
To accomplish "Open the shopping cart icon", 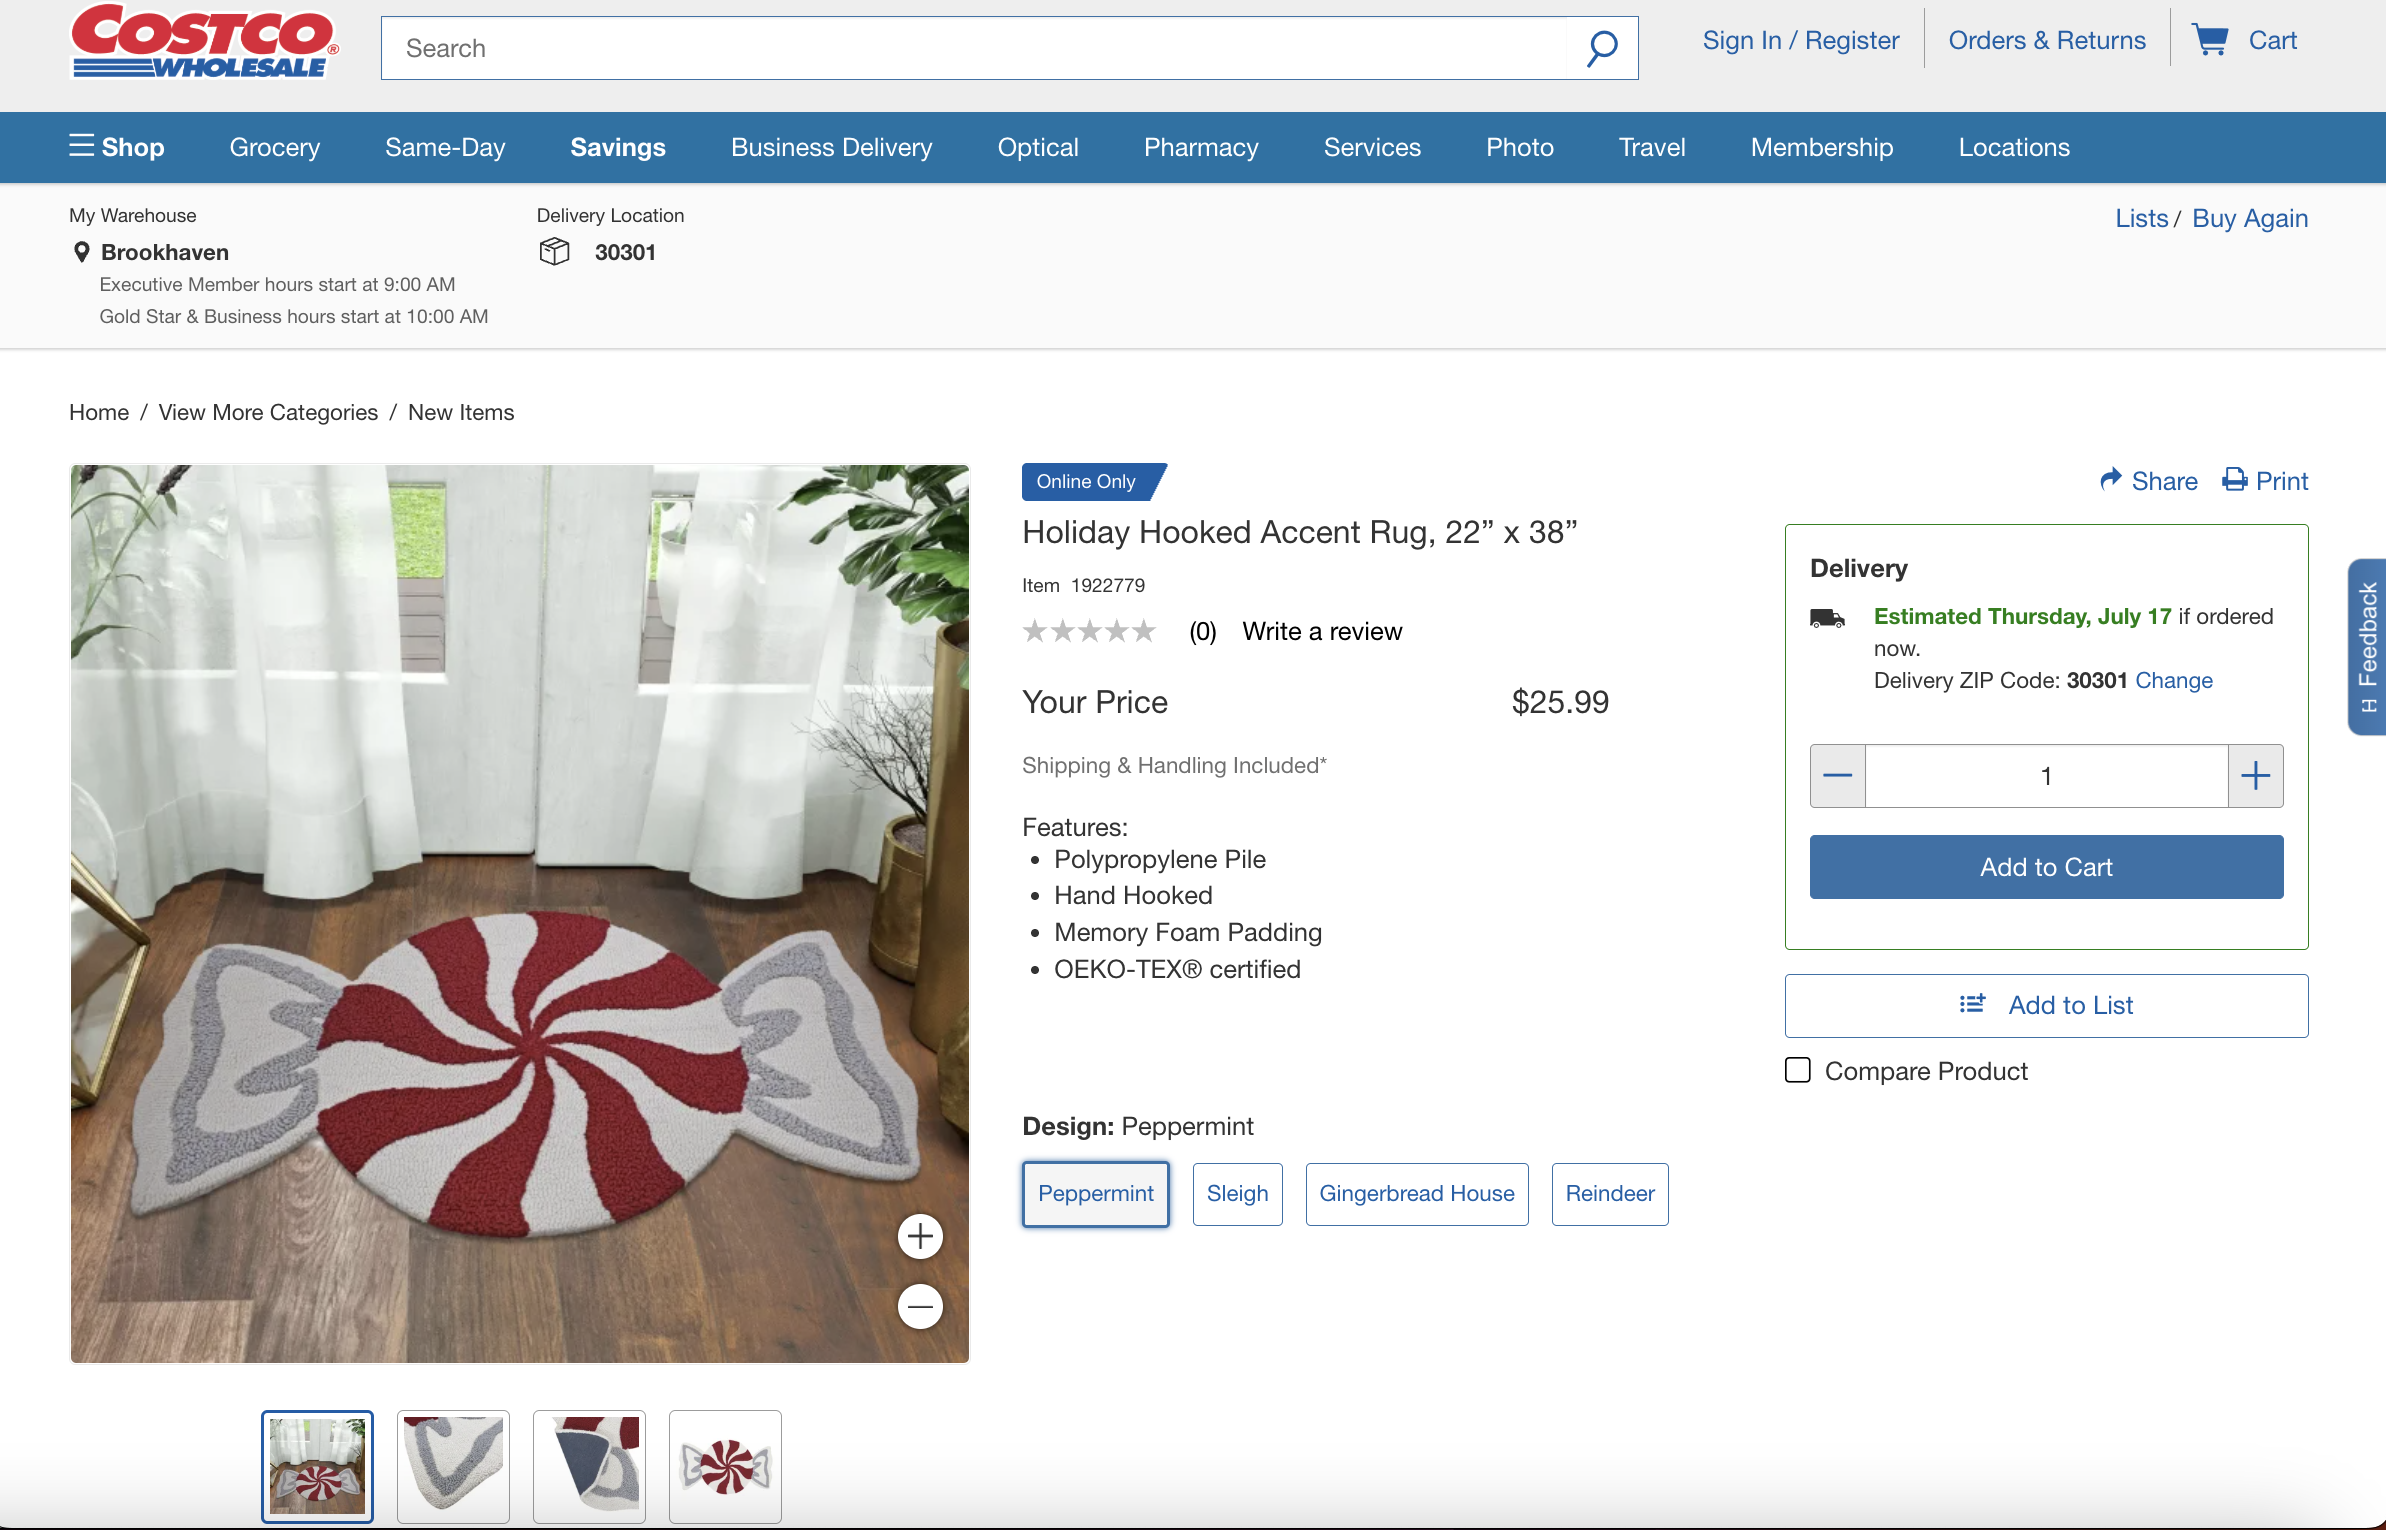I will 2210,40.
